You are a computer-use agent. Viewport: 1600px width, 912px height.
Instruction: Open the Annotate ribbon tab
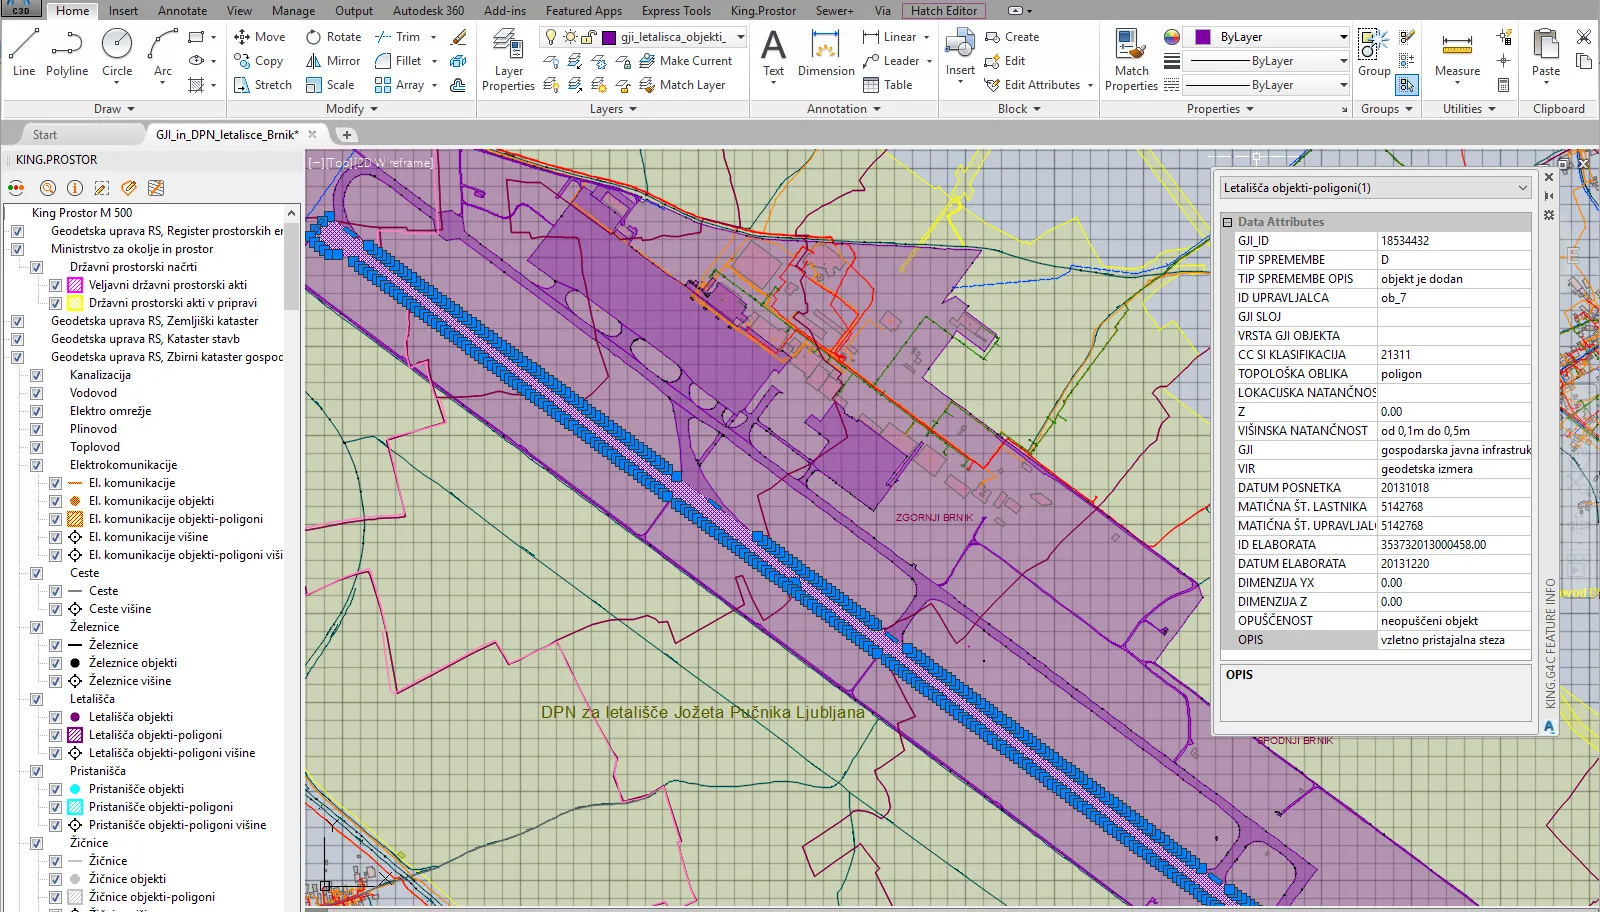click(x=182, y=11)
